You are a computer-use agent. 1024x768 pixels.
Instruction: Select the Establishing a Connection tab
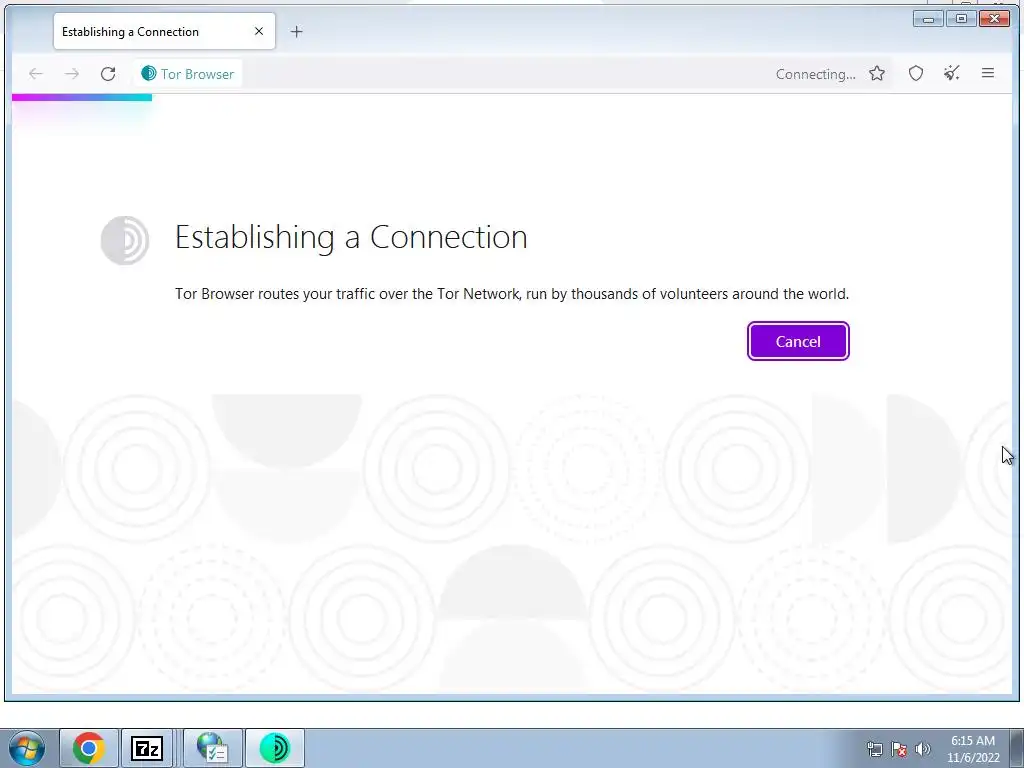click(165, 31)
